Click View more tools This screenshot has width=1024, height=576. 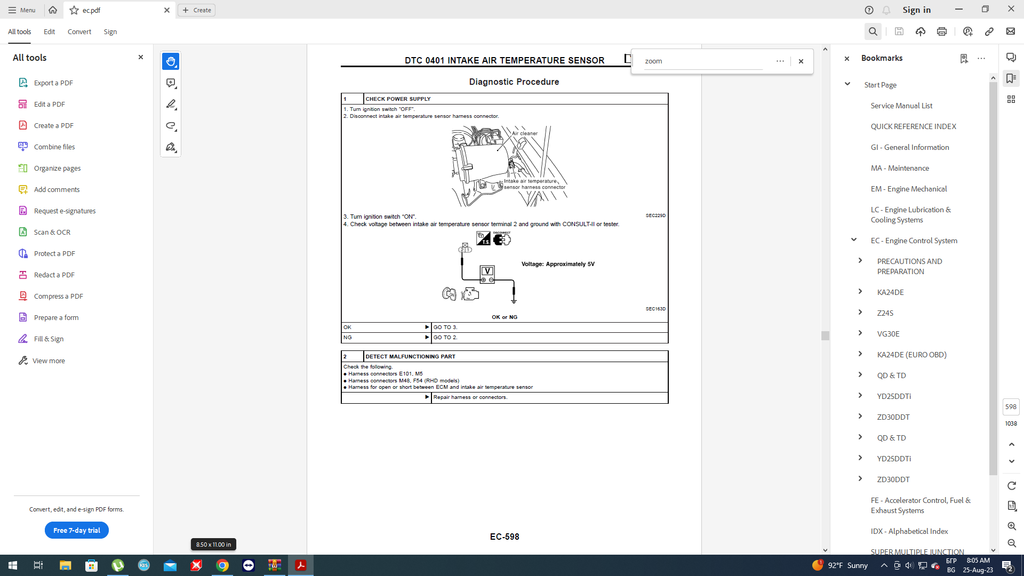pos(42,360)
